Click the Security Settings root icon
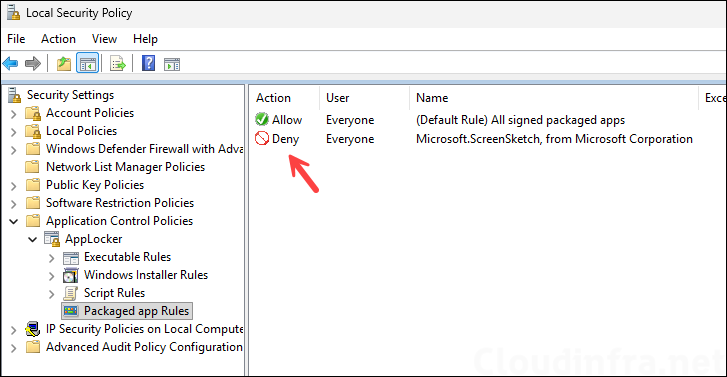727x377 pixels. pos(14,95)
